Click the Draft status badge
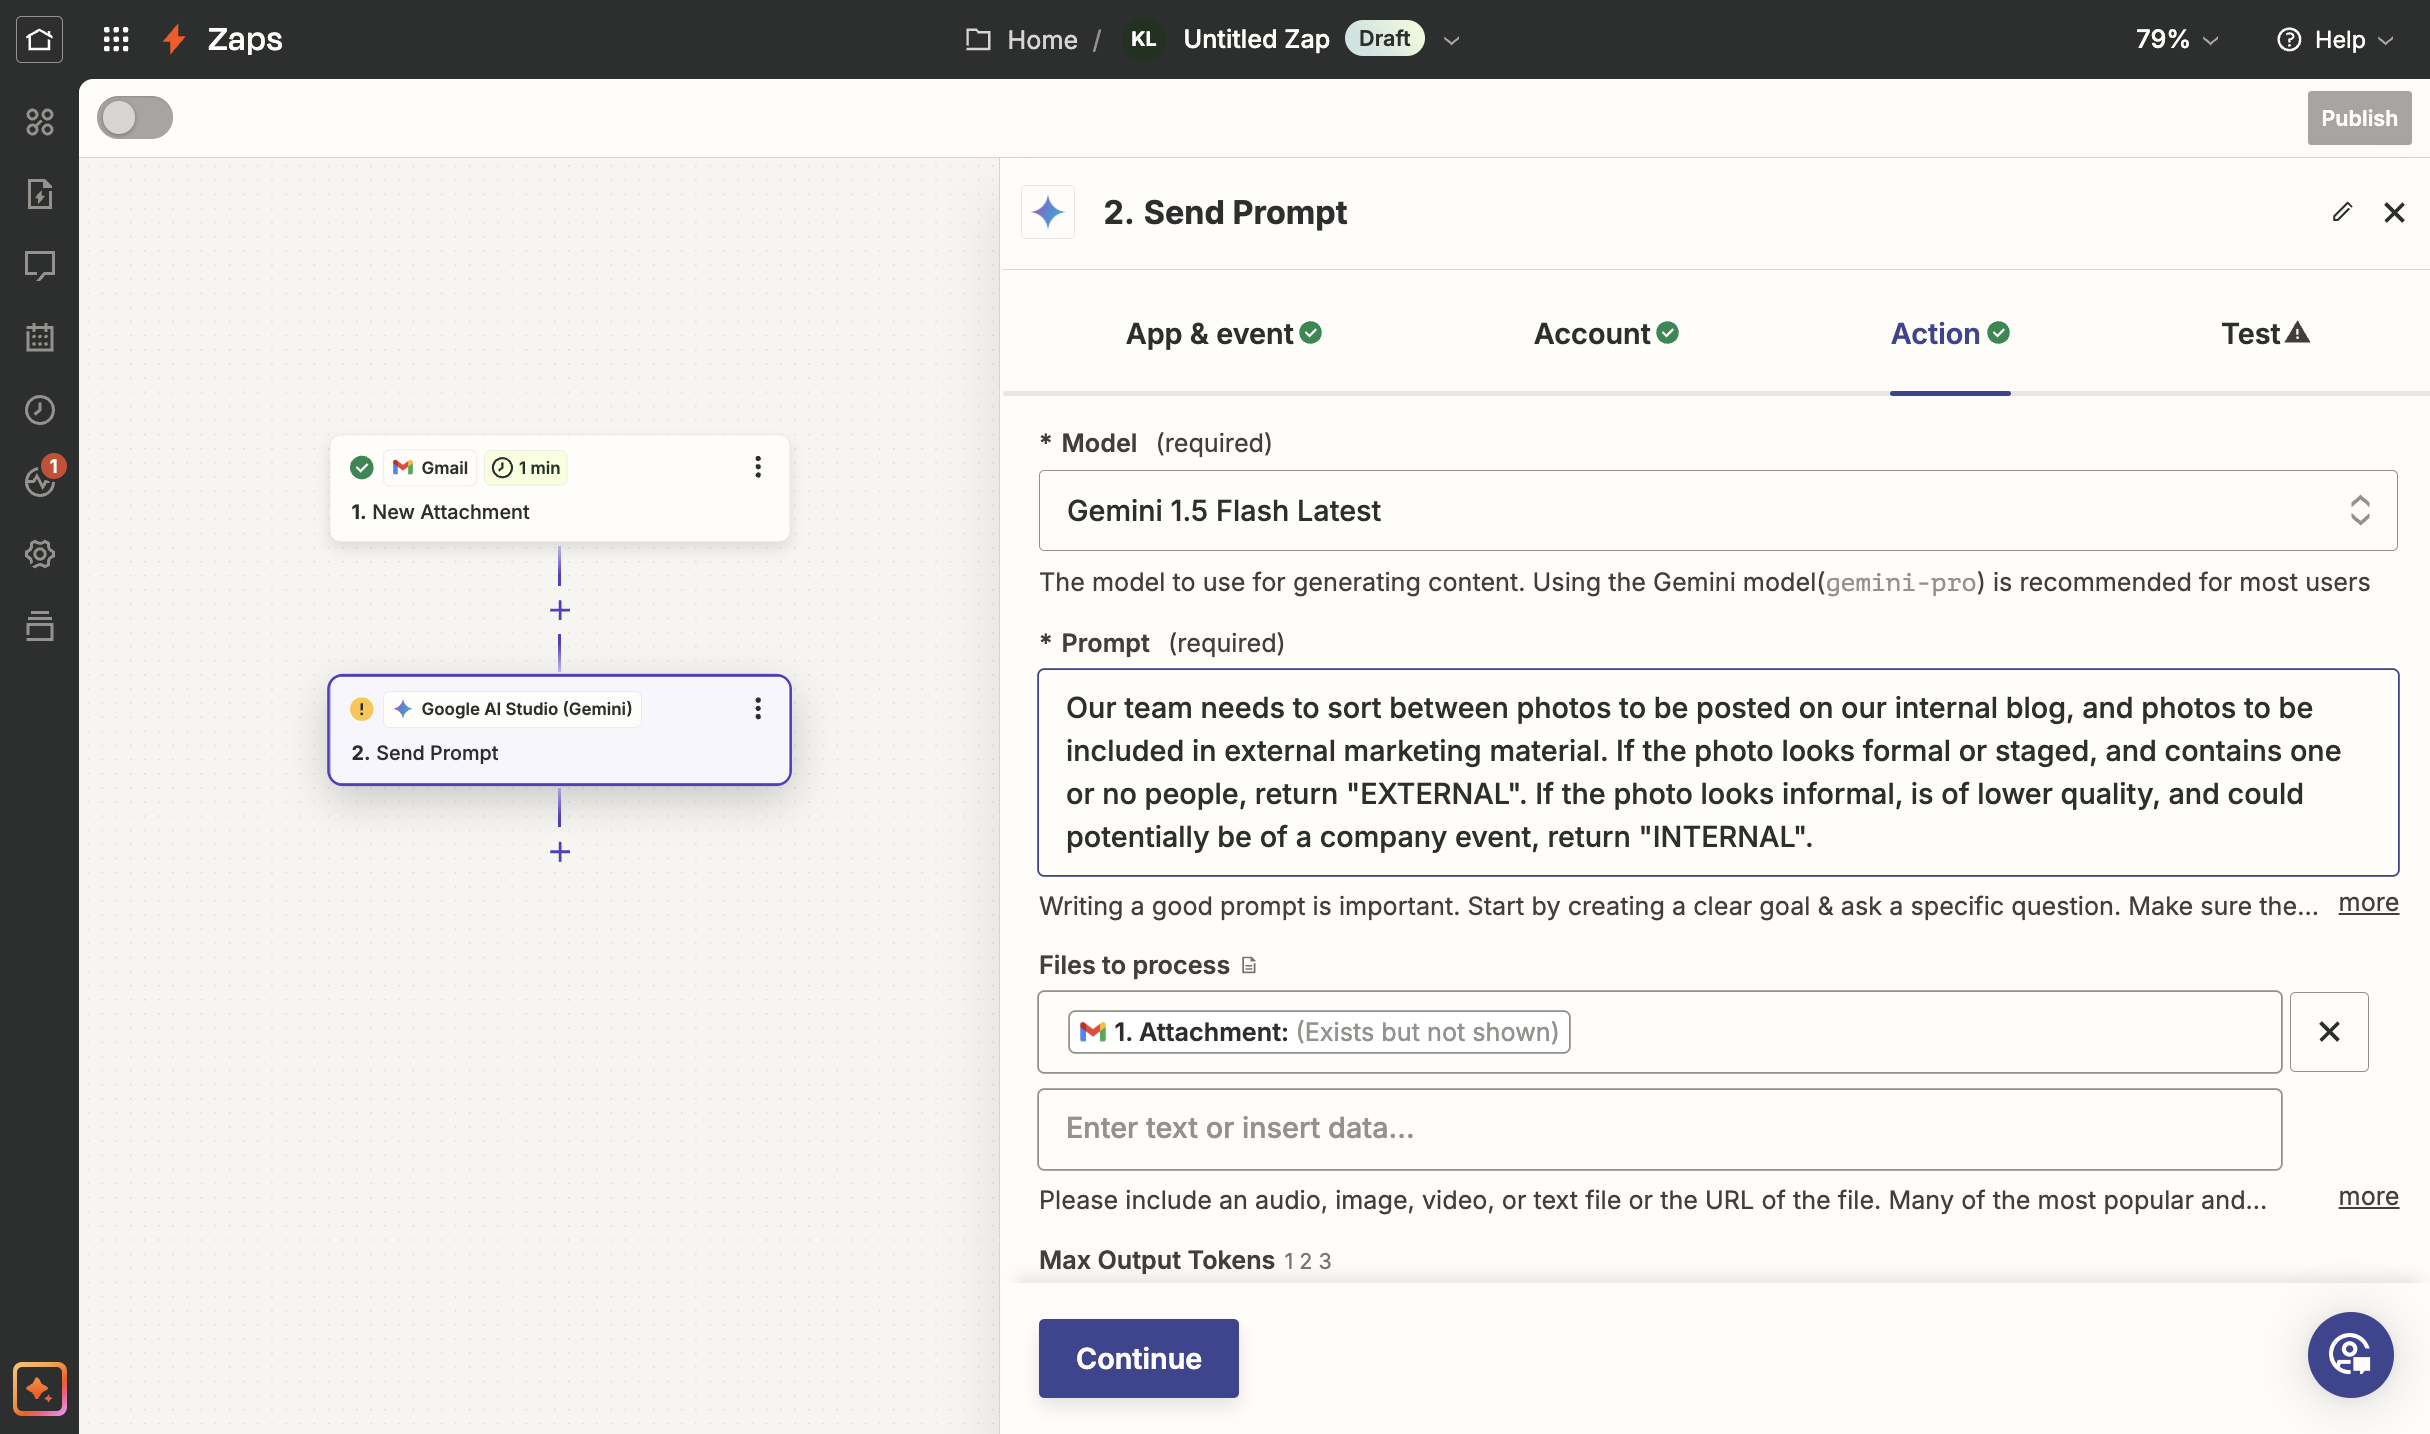 tap(1384, 38)
